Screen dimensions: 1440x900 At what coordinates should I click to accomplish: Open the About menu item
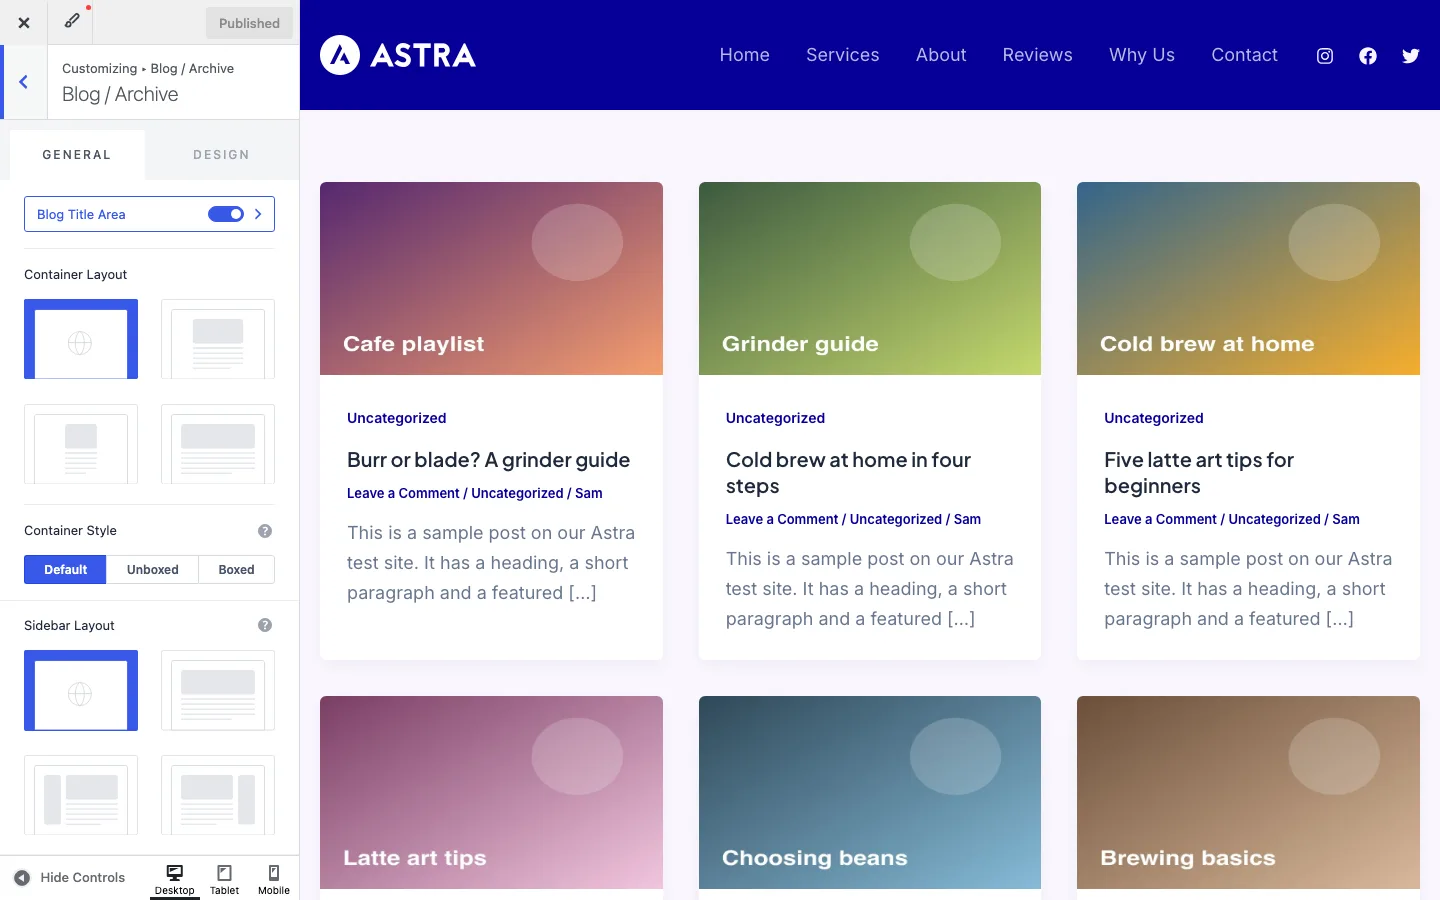941,55
